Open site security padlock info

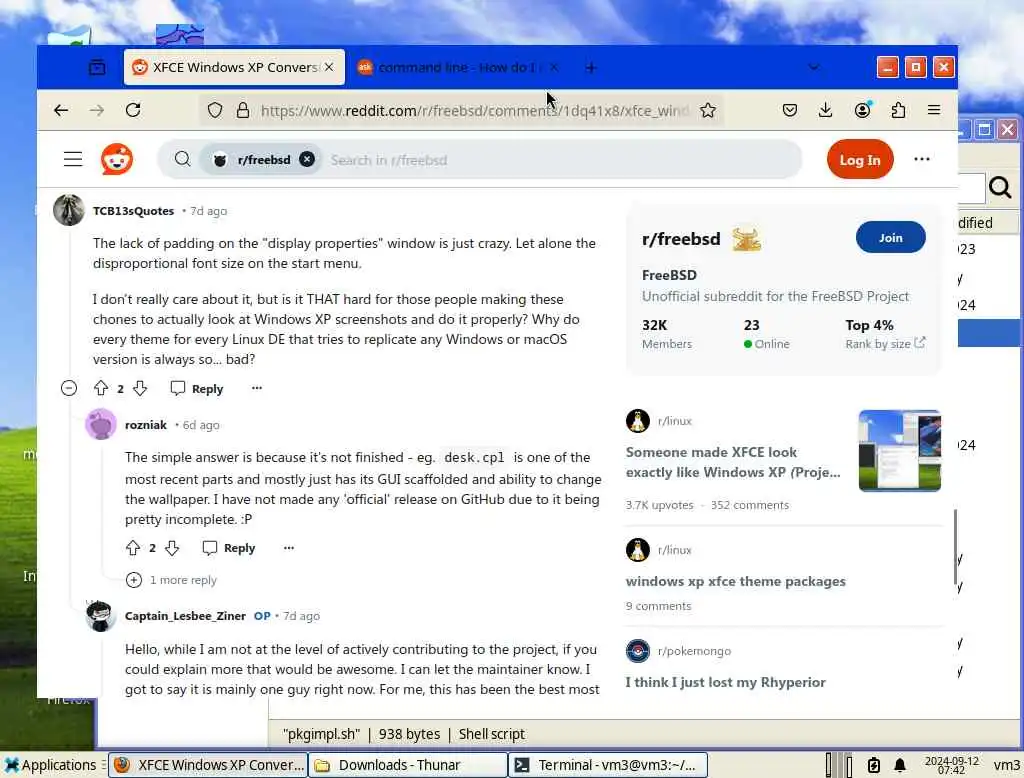pyautogui.click(x=242, y=110)
